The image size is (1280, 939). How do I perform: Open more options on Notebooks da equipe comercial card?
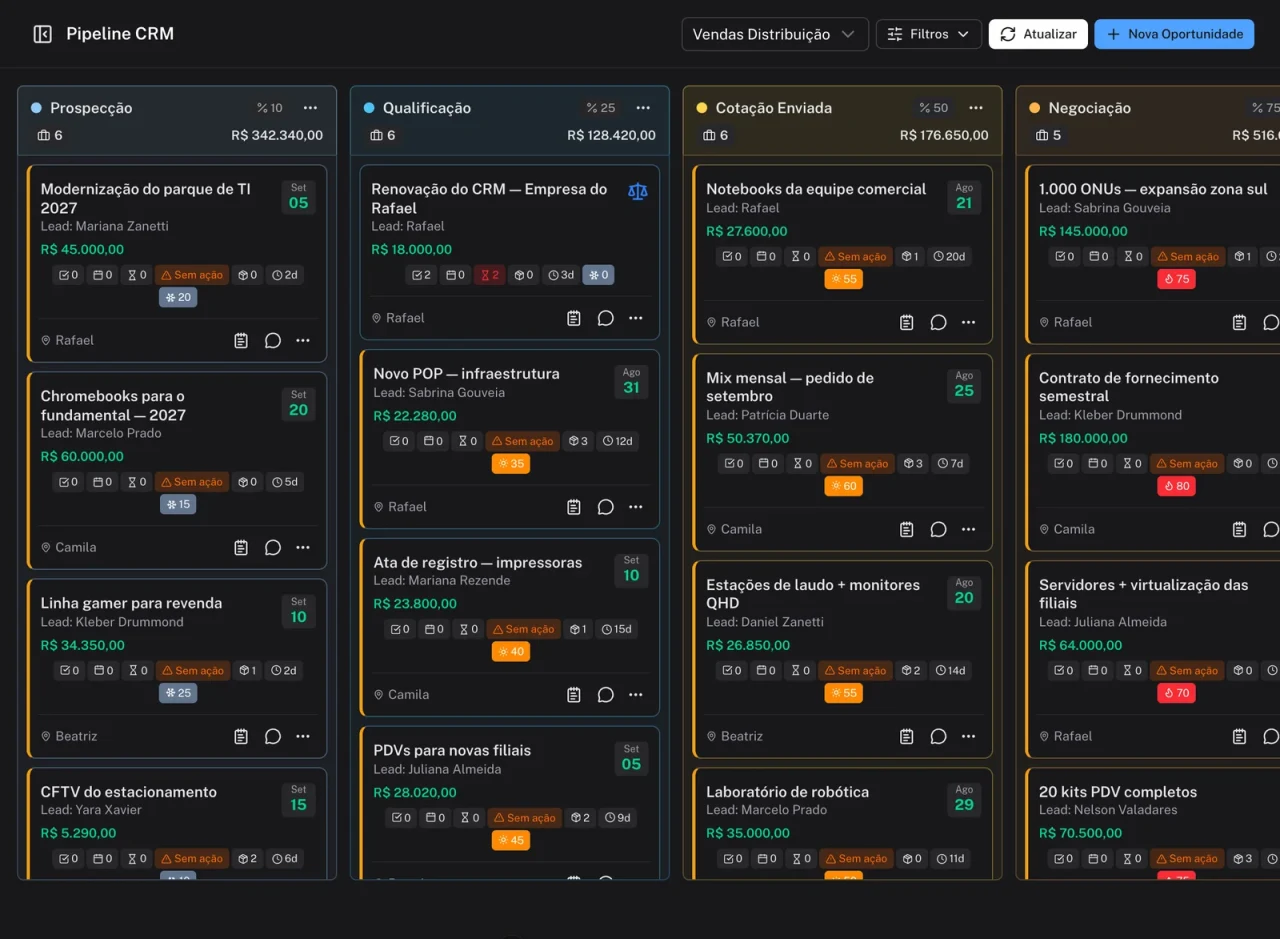coord(969,322)
